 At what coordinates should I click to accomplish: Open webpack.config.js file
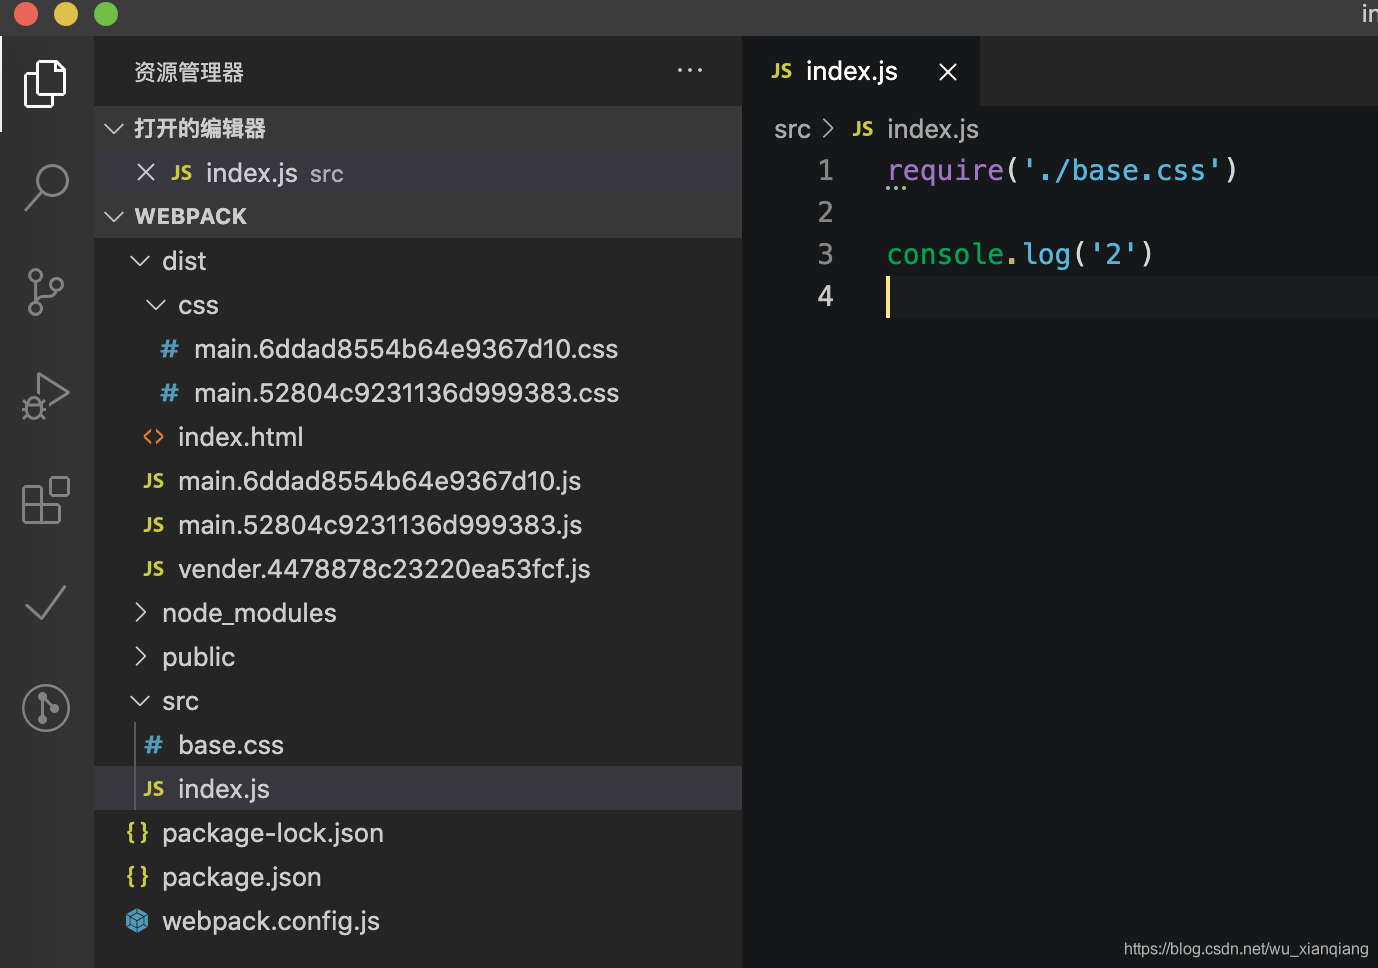click(270, 921)
